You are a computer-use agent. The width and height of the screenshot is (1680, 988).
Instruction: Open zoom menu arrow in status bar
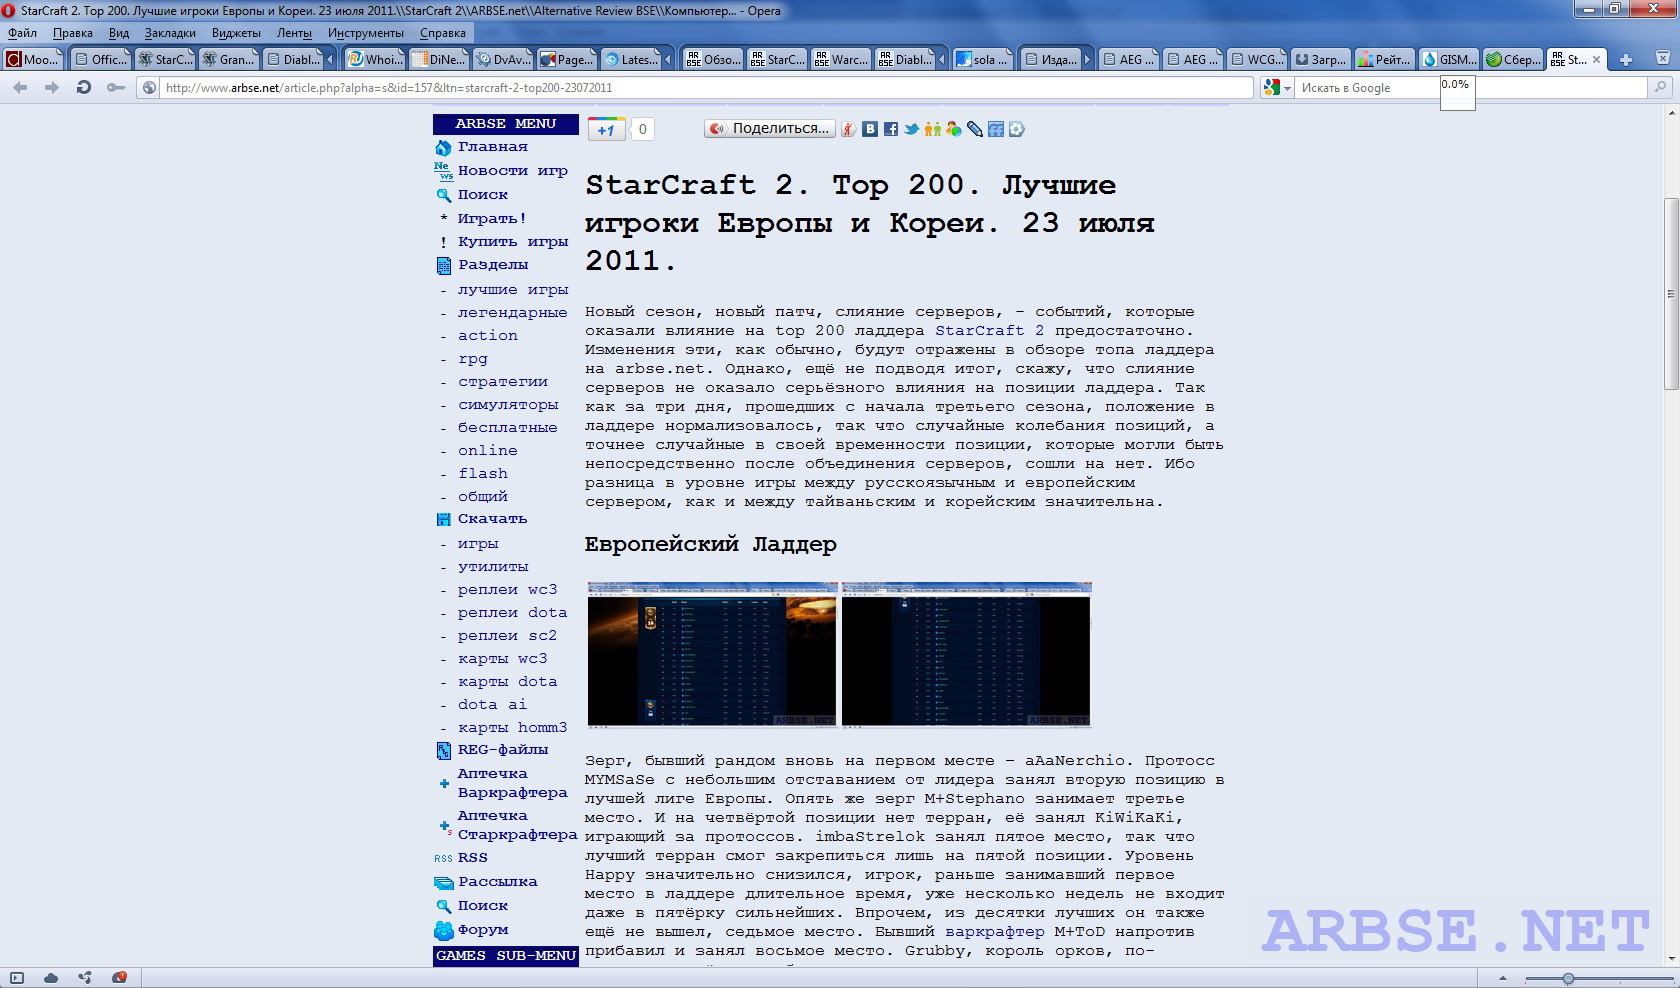1502,978
